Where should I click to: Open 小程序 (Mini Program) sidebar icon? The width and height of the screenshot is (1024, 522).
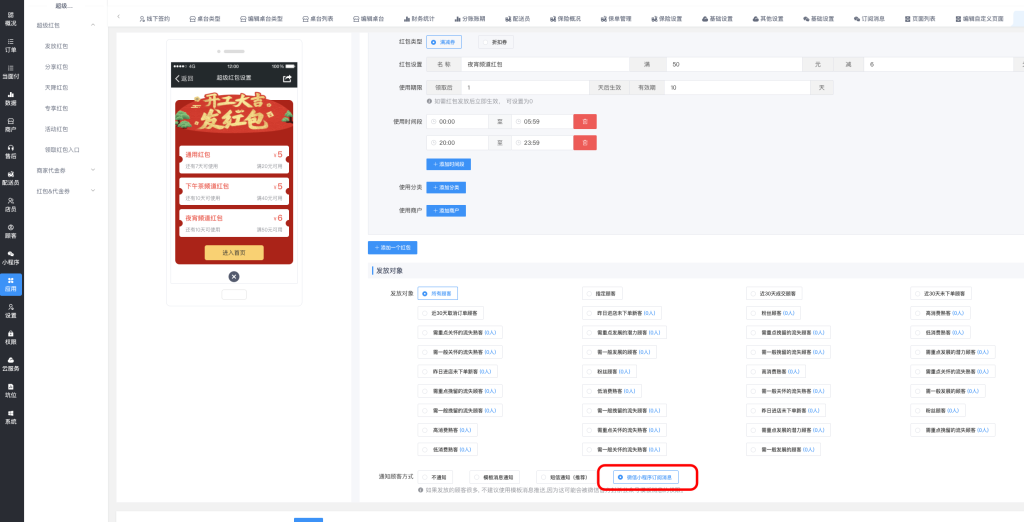[10, 257]
